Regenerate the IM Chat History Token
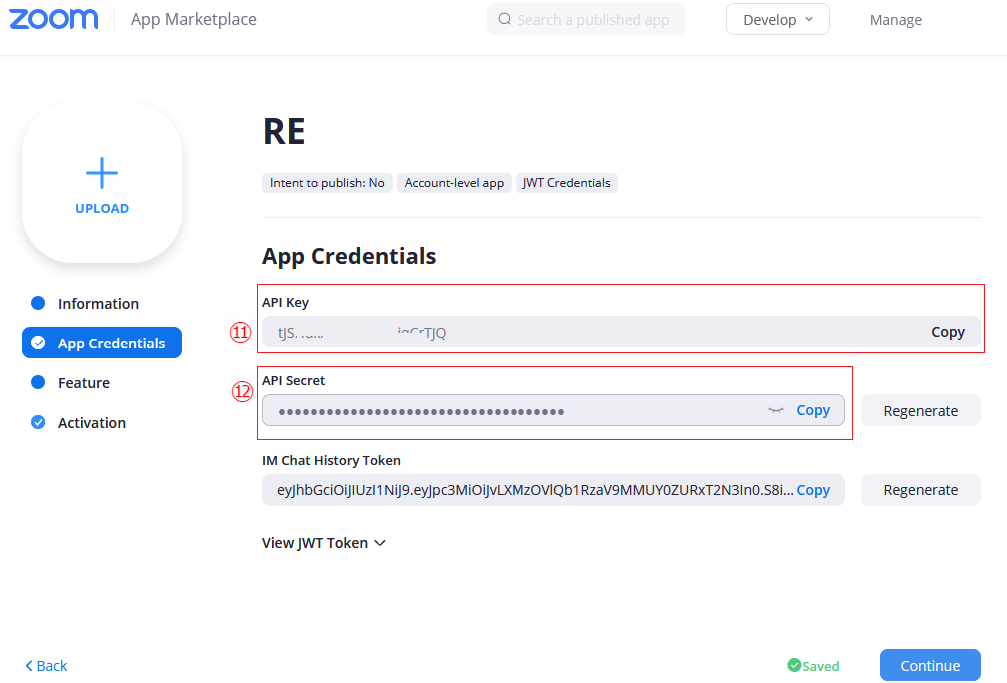This screenshot has height=683, width=1007. pyautogui.click(x=920, y=490)
